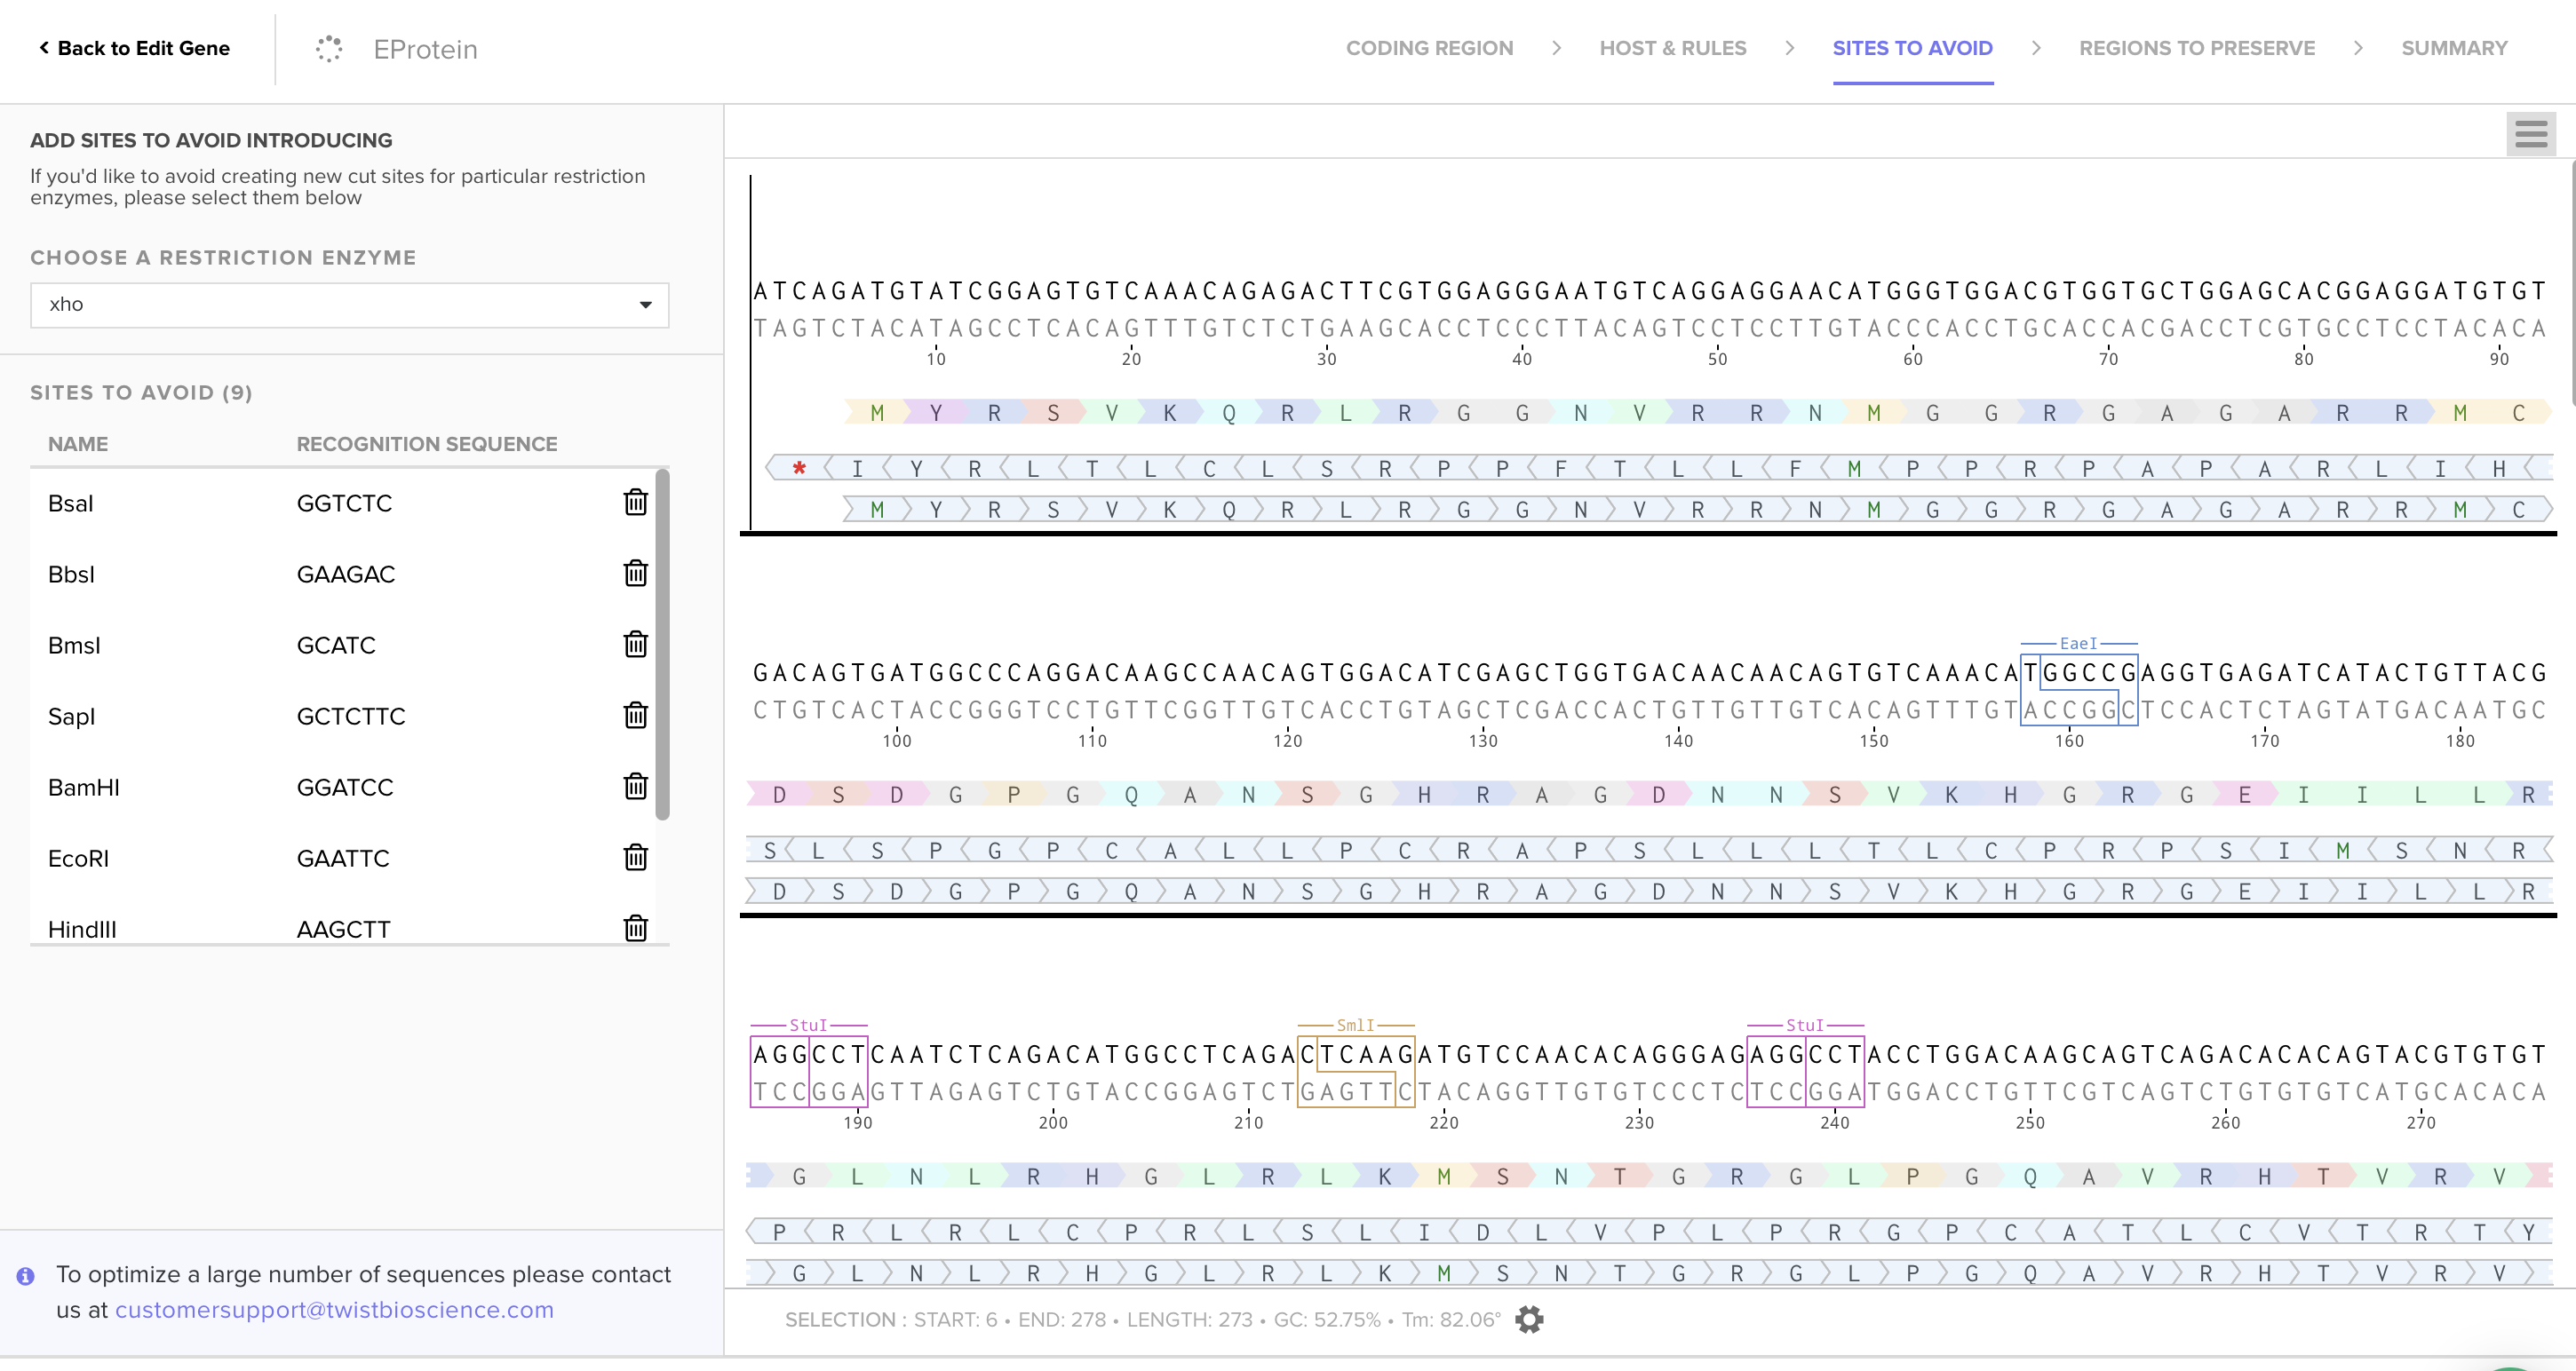Jump to the Summary step

coord(2453,48)
